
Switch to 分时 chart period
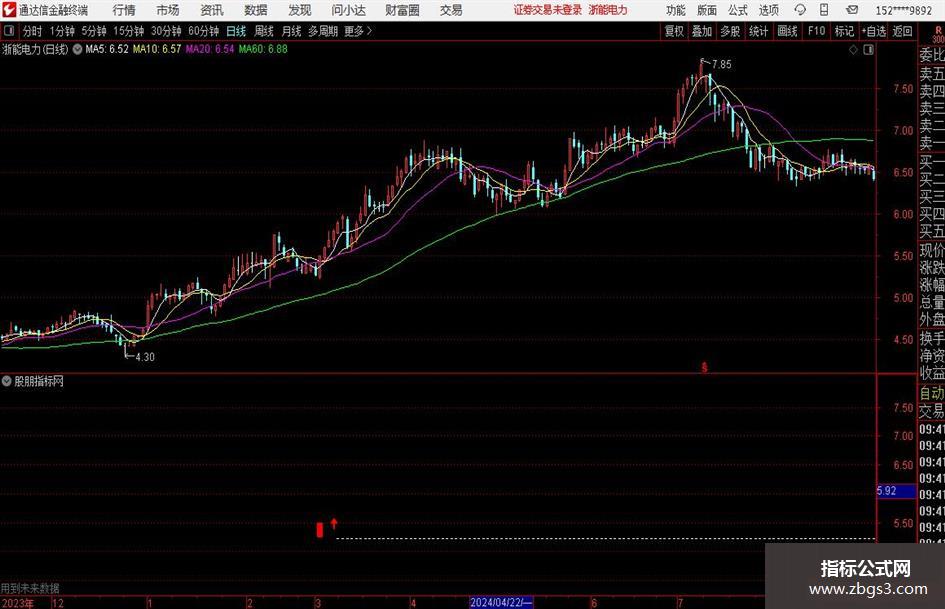pos(33,31)
